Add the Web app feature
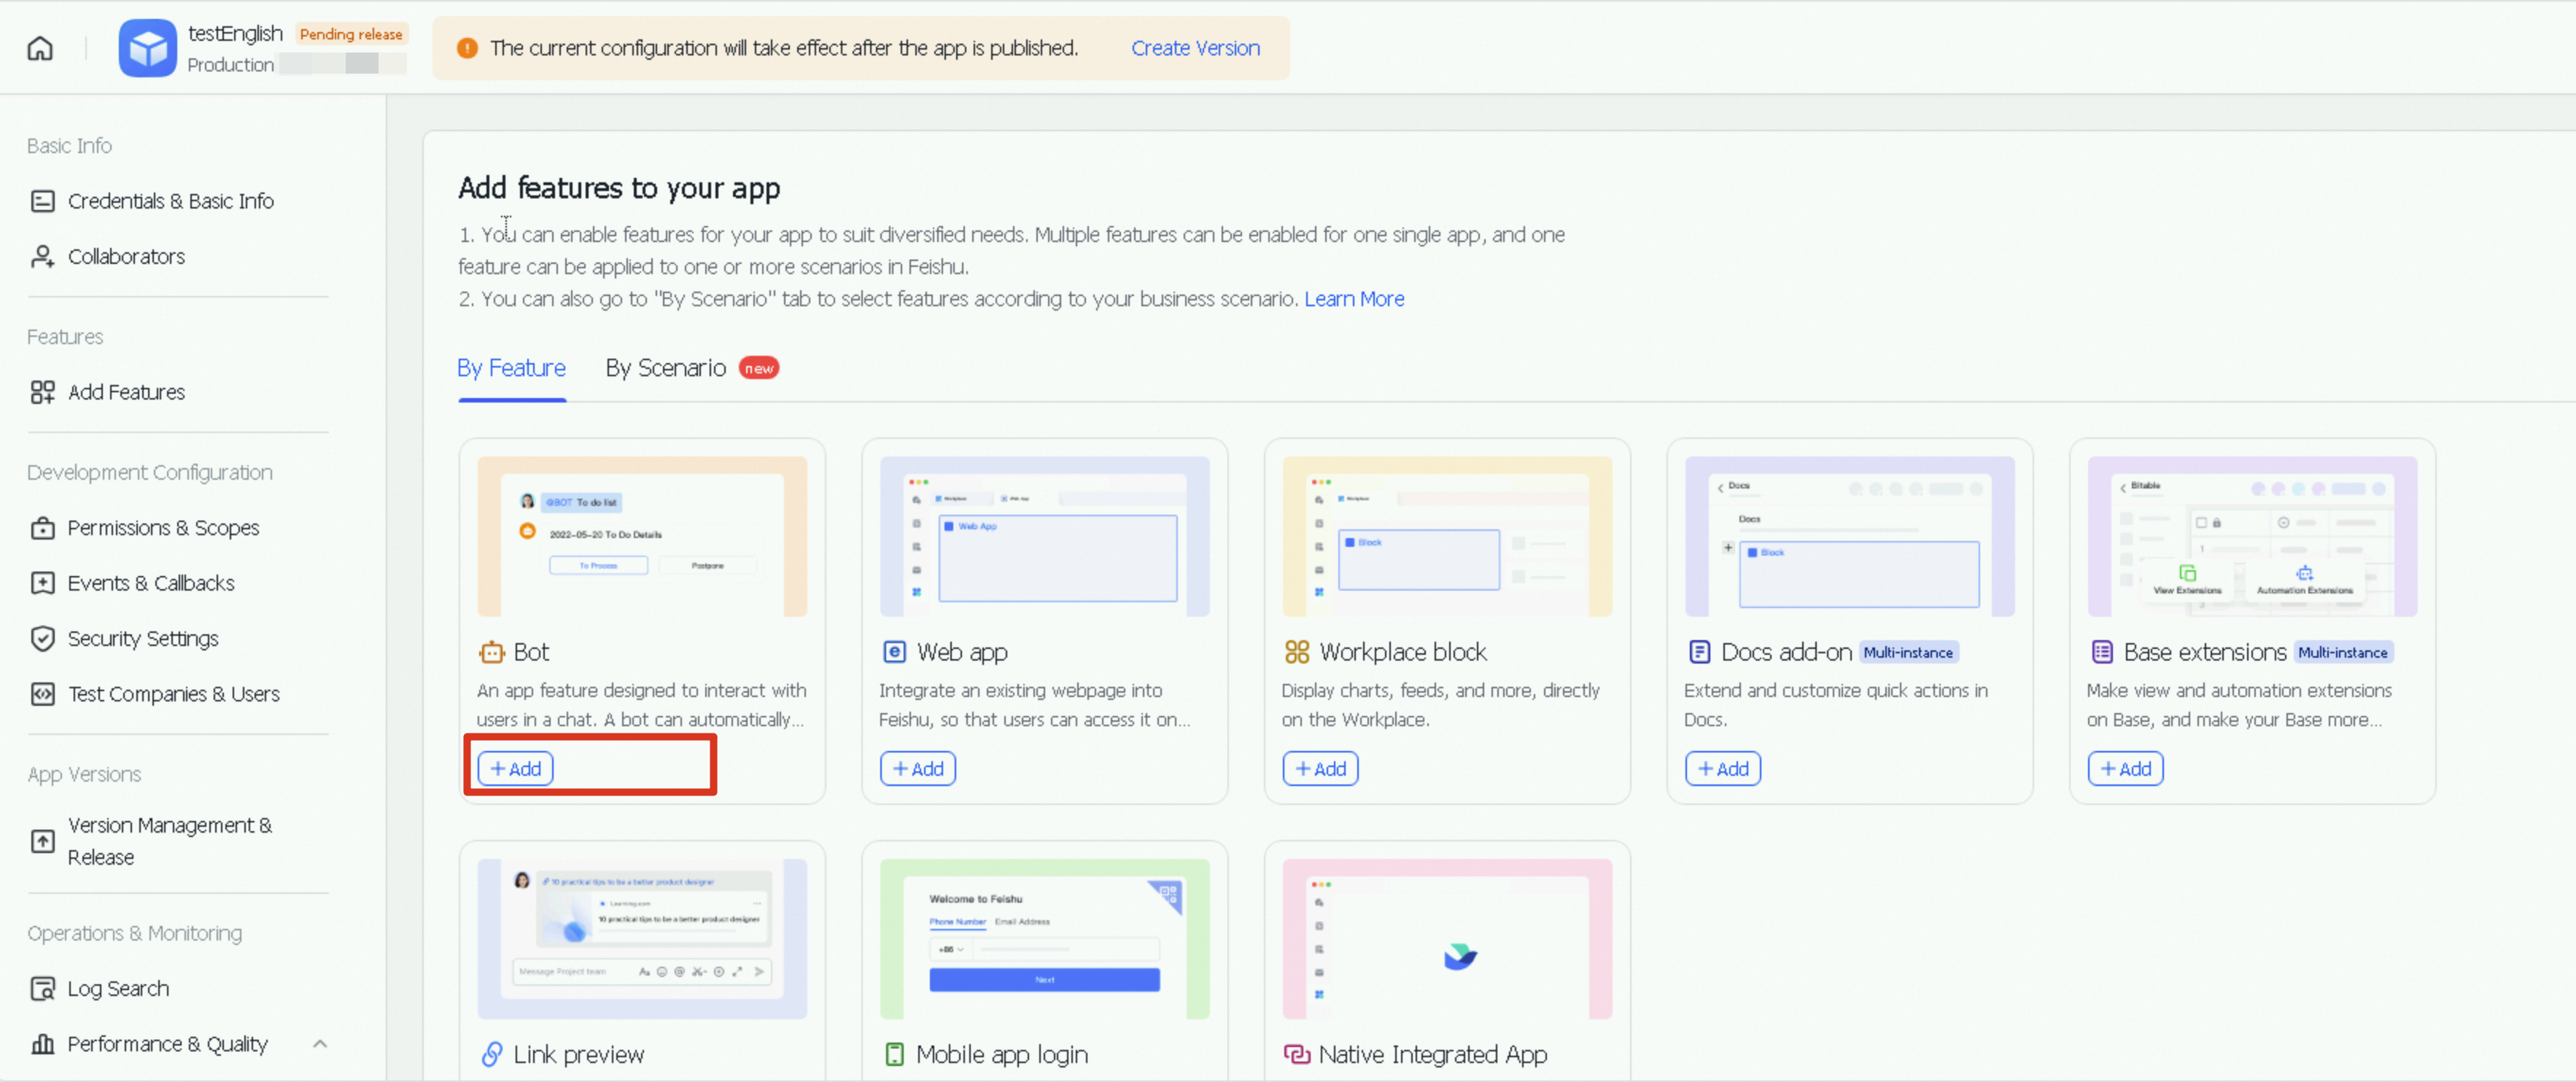Image resolution: width=2576 pixels, height=1082 pixels. pos(917,769)
